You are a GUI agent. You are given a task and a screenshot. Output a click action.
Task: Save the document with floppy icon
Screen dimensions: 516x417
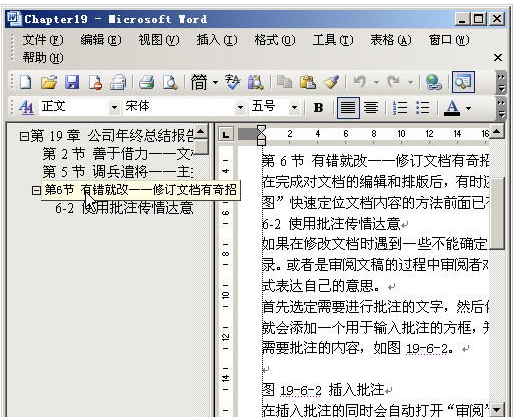click(72, 82)
